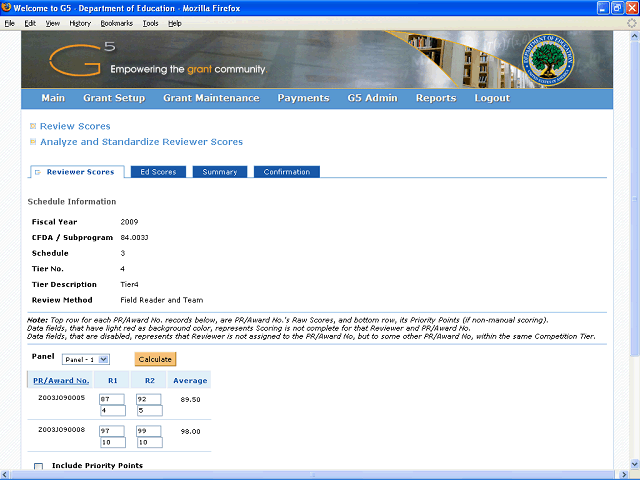Viewport: 640px width, 480px height.
Task: Click the Review Scores bullet icon
Action: pyautogui.click(x=33, y=126)
